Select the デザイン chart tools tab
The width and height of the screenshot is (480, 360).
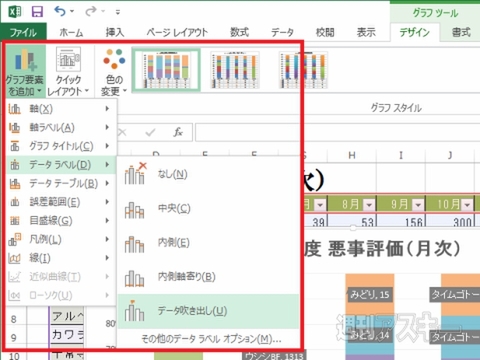(x=414, y=32)
